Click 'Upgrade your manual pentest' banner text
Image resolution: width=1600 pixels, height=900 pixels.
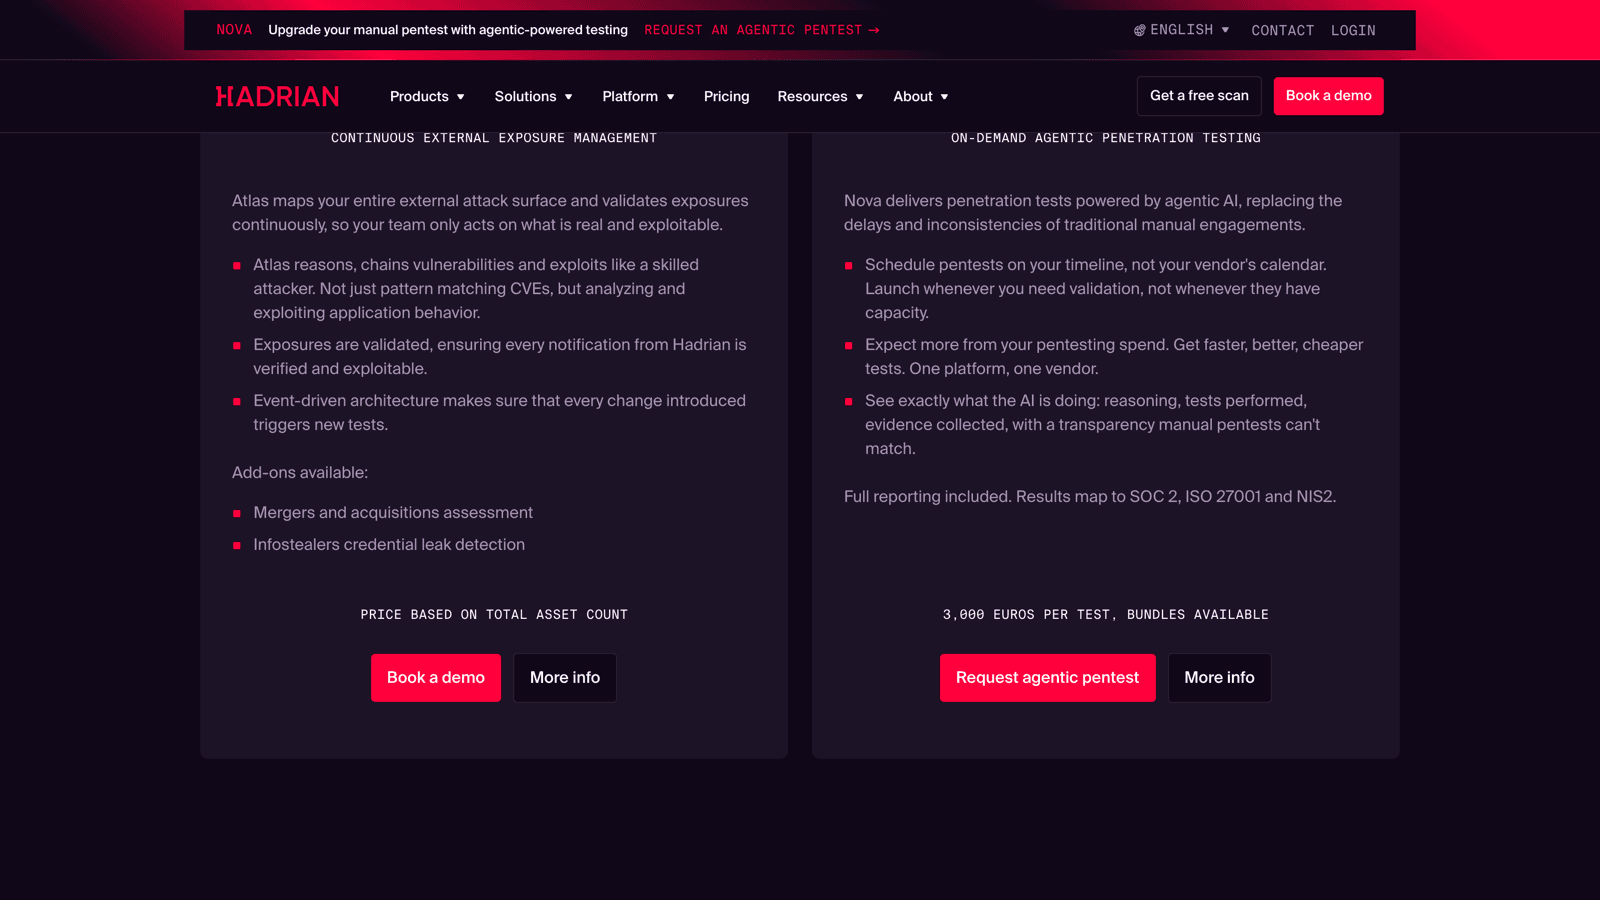click(448, 30)
